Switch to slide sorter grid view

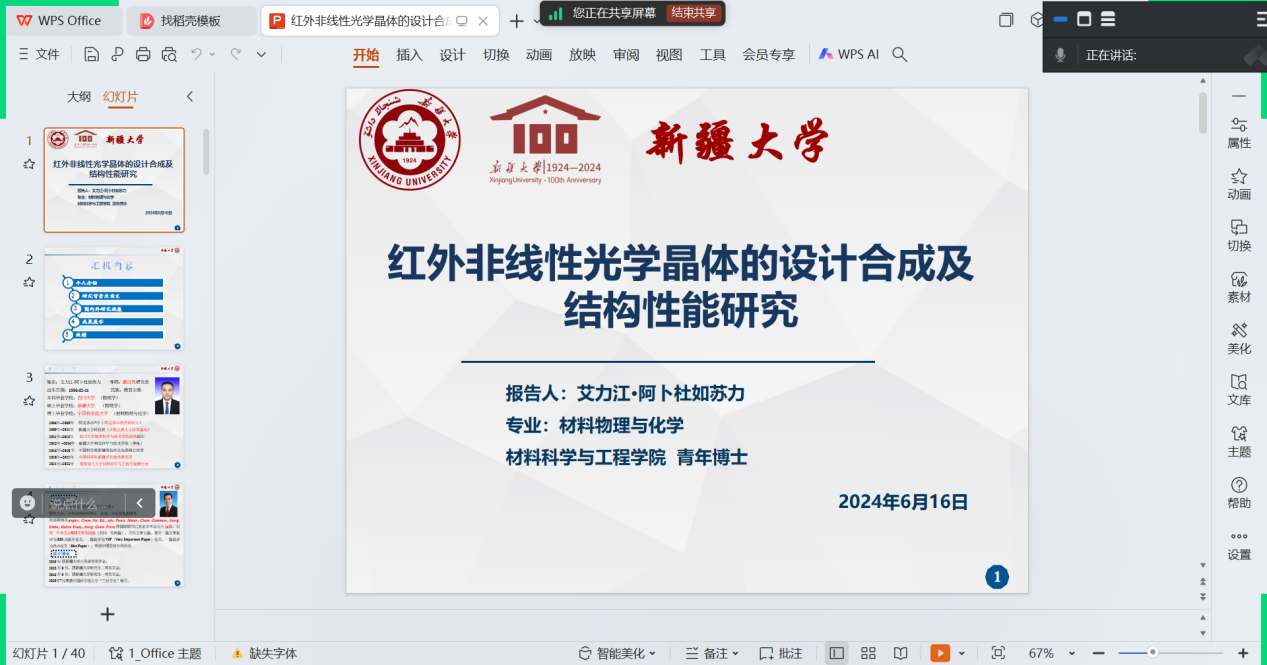coord(868,653)
